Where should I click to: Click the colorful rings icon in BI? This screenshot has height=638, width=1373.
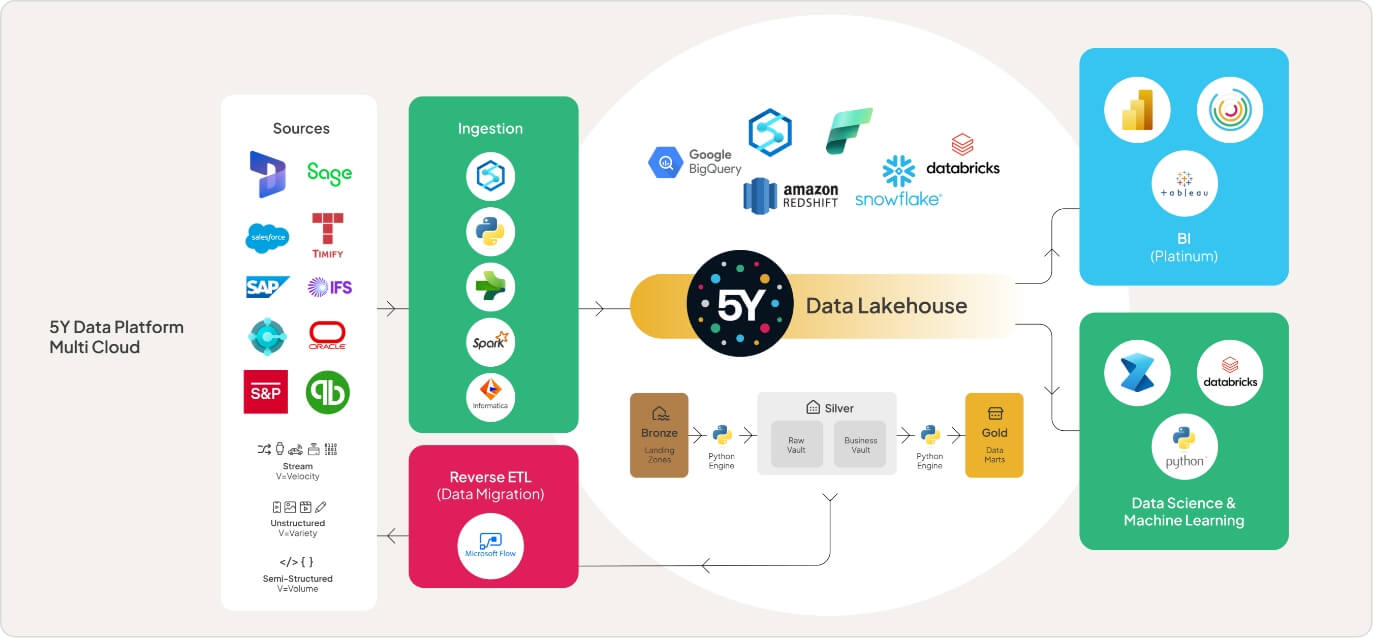(x=1230, y=110)
